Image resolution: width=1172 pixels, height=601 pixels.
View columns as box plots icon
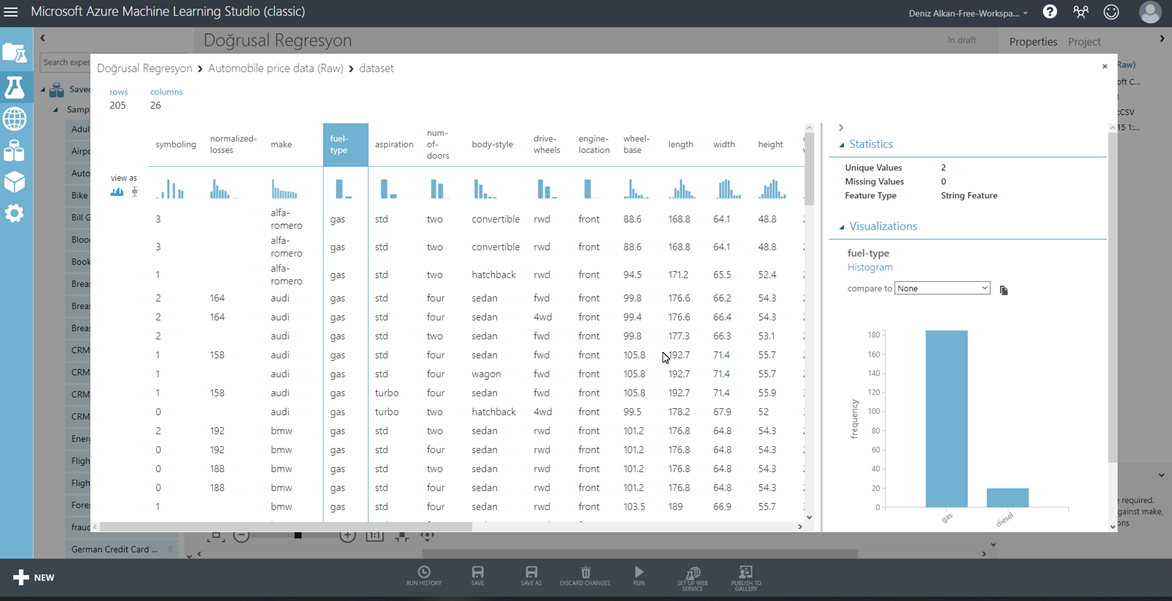pos(135,191)
